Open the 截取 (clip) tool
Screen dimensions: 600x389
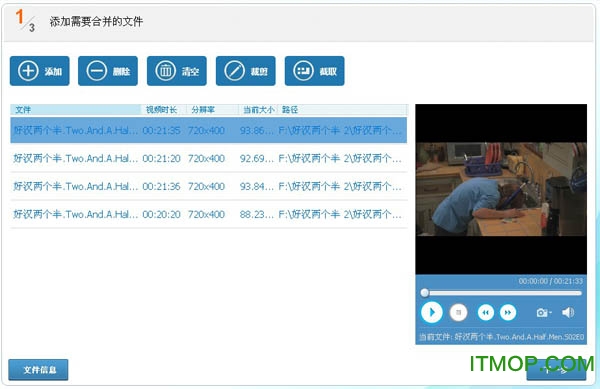click(315, 71)
